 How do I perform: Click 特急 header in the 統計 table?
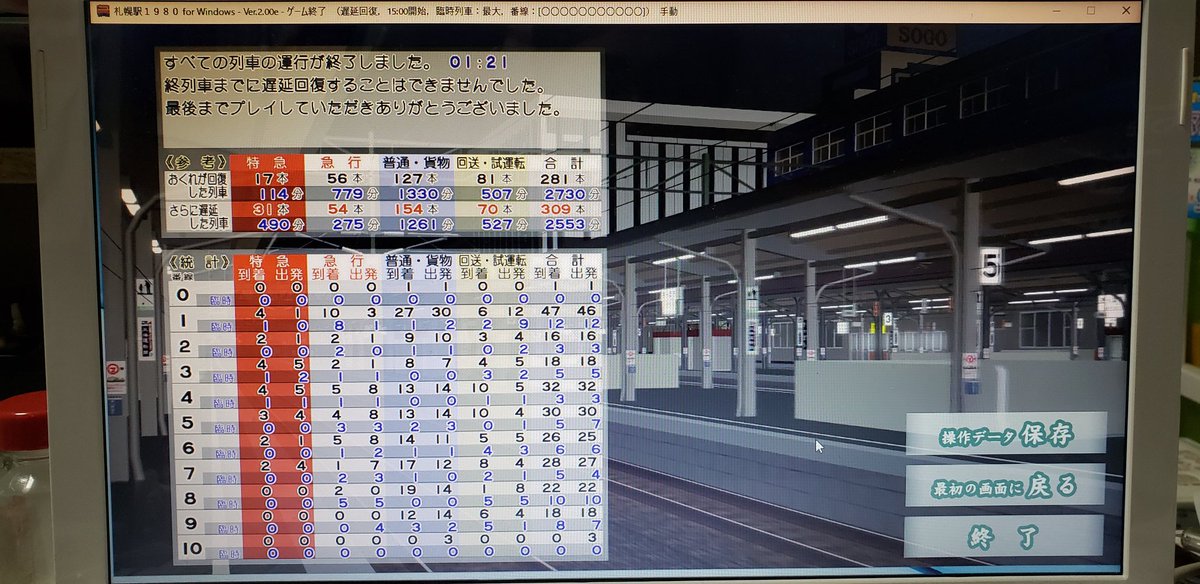271,260
